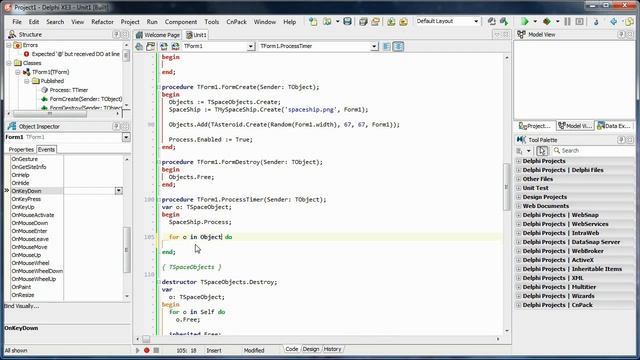Click the stop macro recording square
The image size is (640, 360).
click(156, 350)
